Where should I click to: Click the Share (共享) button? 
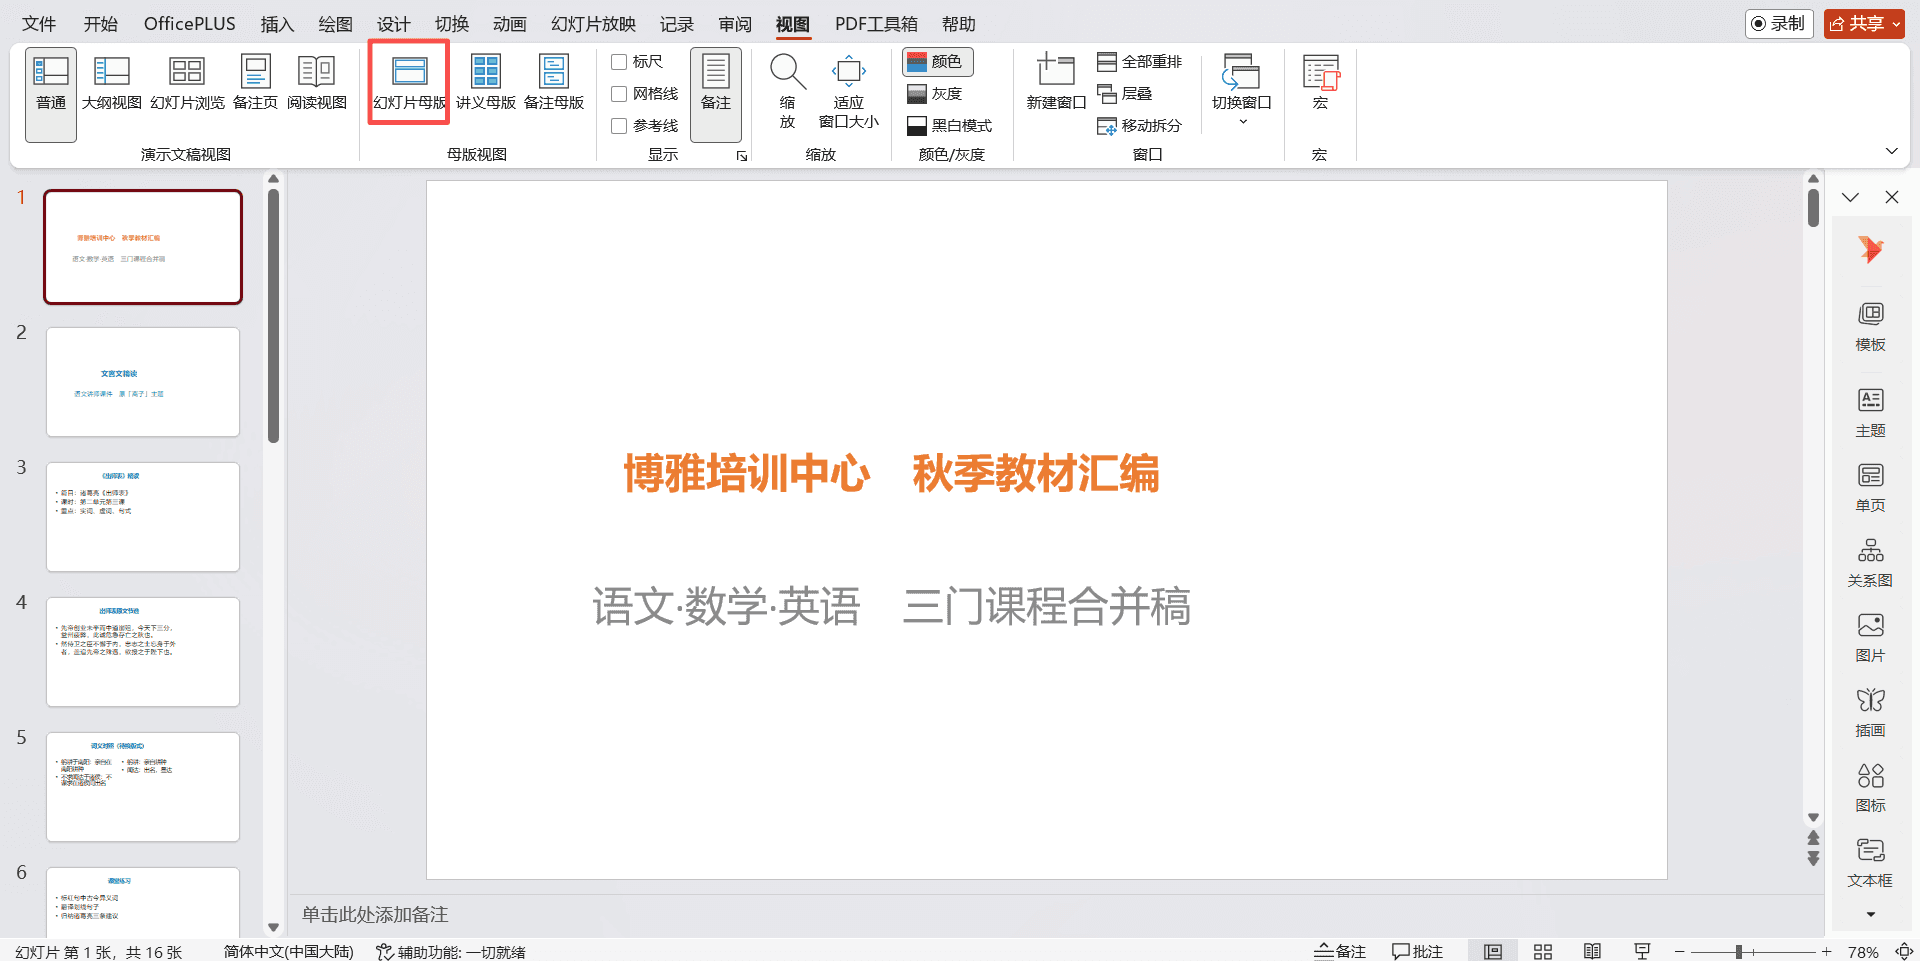coord(1856,24)
